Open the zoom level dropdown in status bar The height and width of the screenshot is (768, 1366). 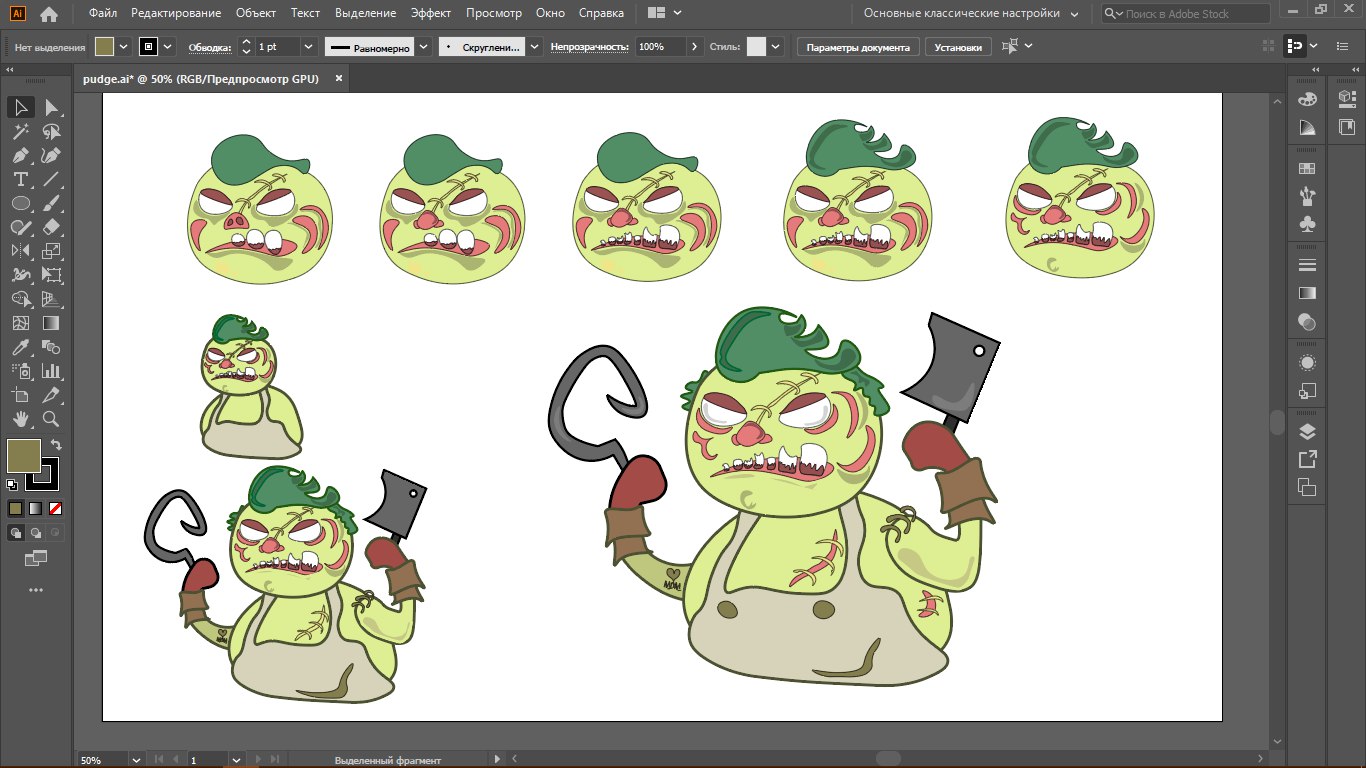[x=137, y=760]
